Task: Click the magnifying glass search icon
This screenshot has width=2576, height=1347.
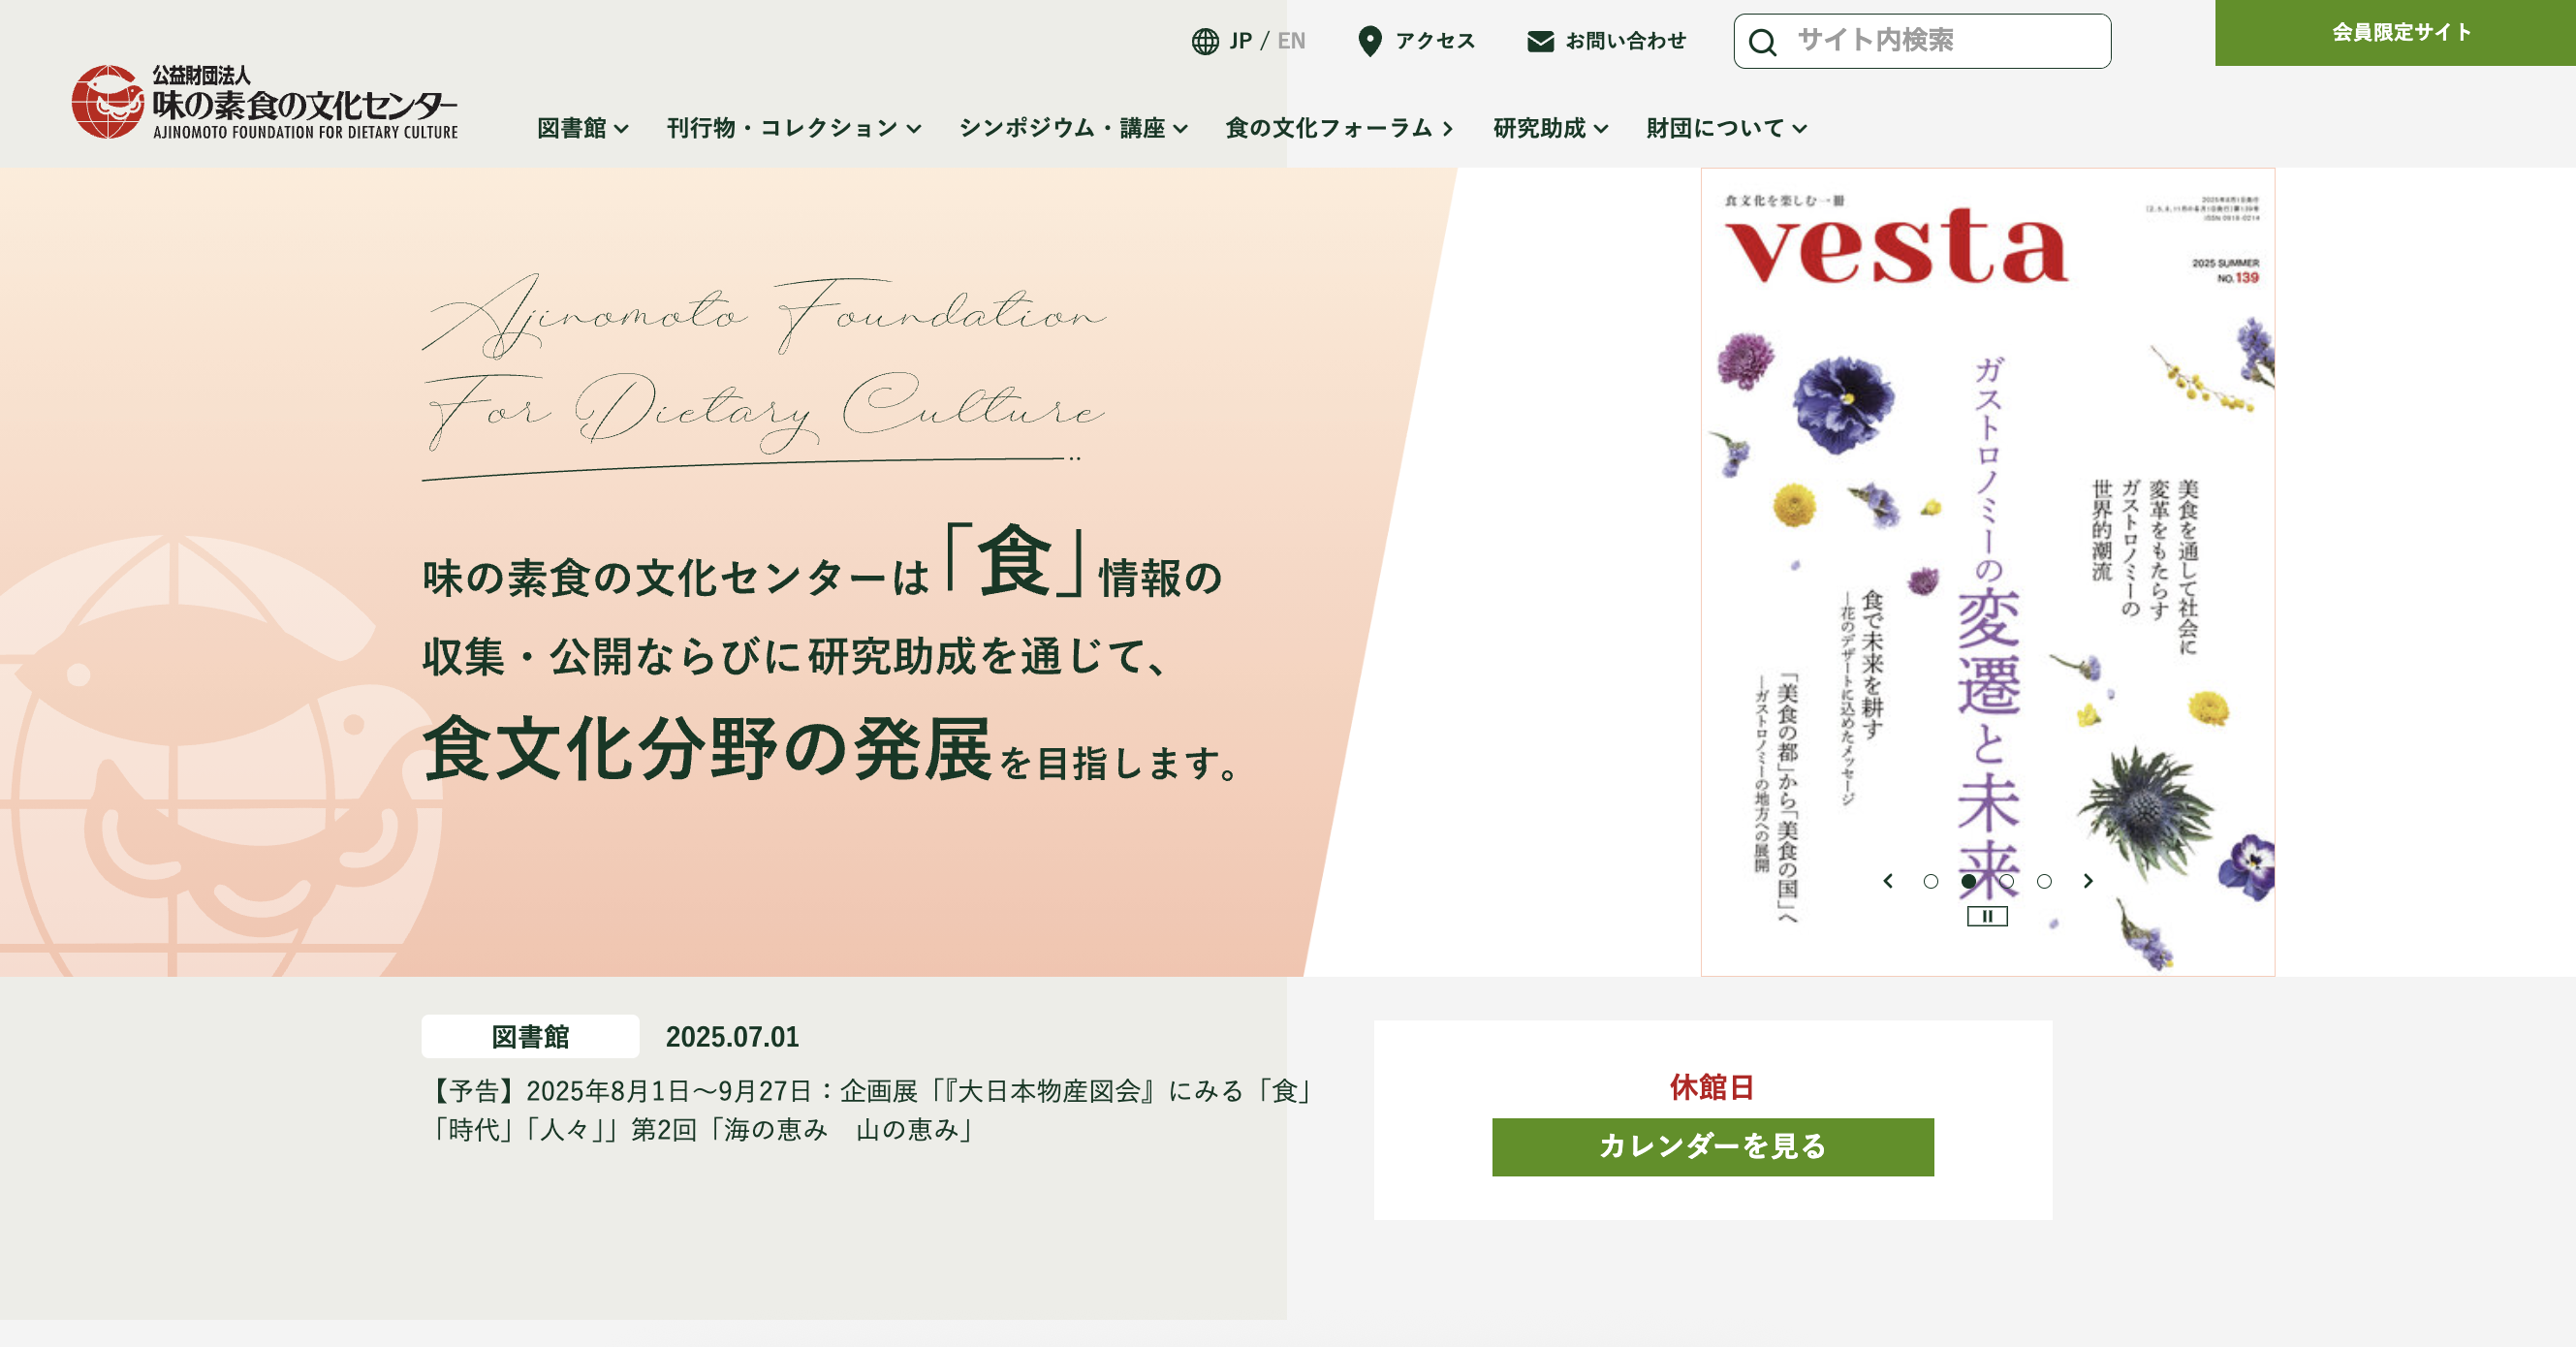Action: click(x=1763, y=42)
